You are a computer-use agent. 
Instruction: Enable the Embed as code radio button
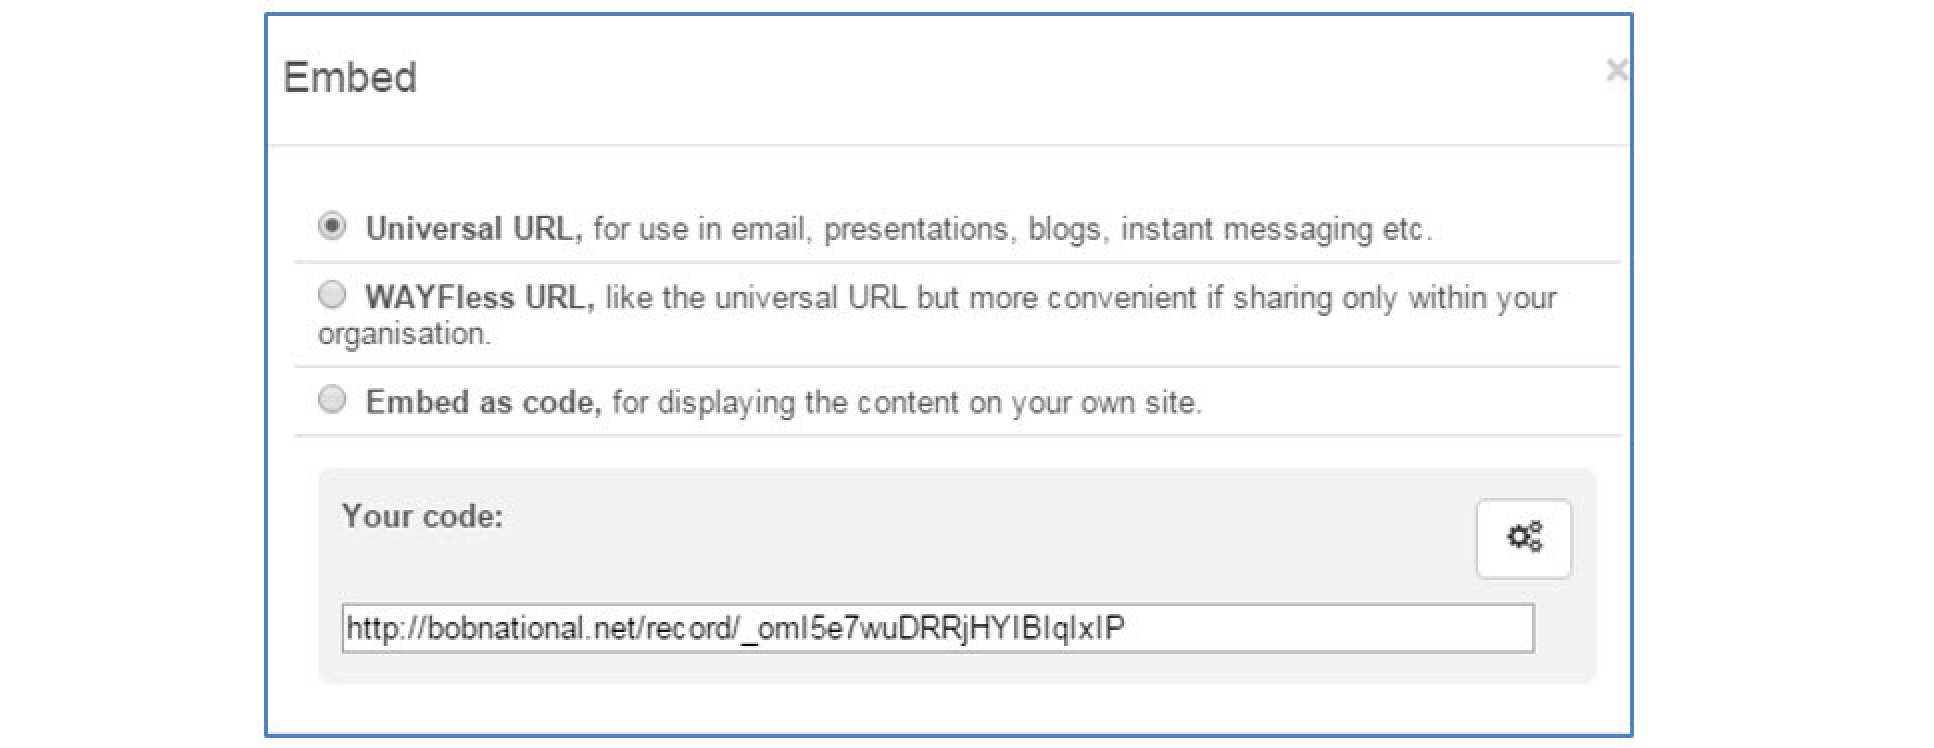(x=332, y=400)
